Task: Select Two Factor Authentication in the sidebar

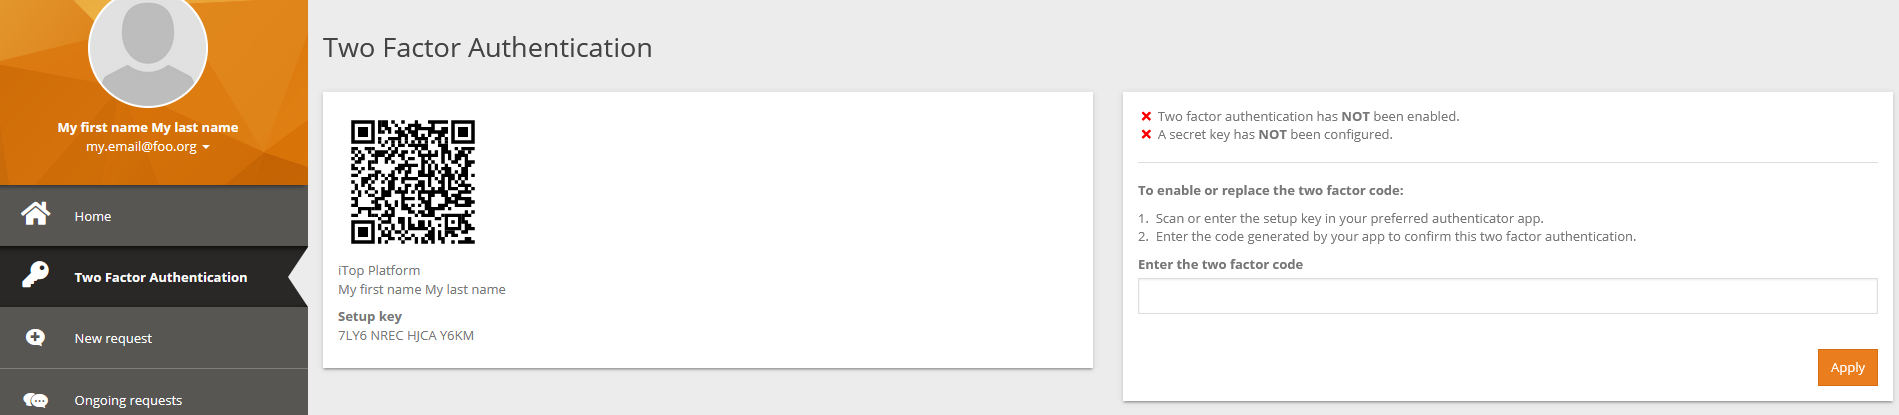Action: (x=160, y=277)
